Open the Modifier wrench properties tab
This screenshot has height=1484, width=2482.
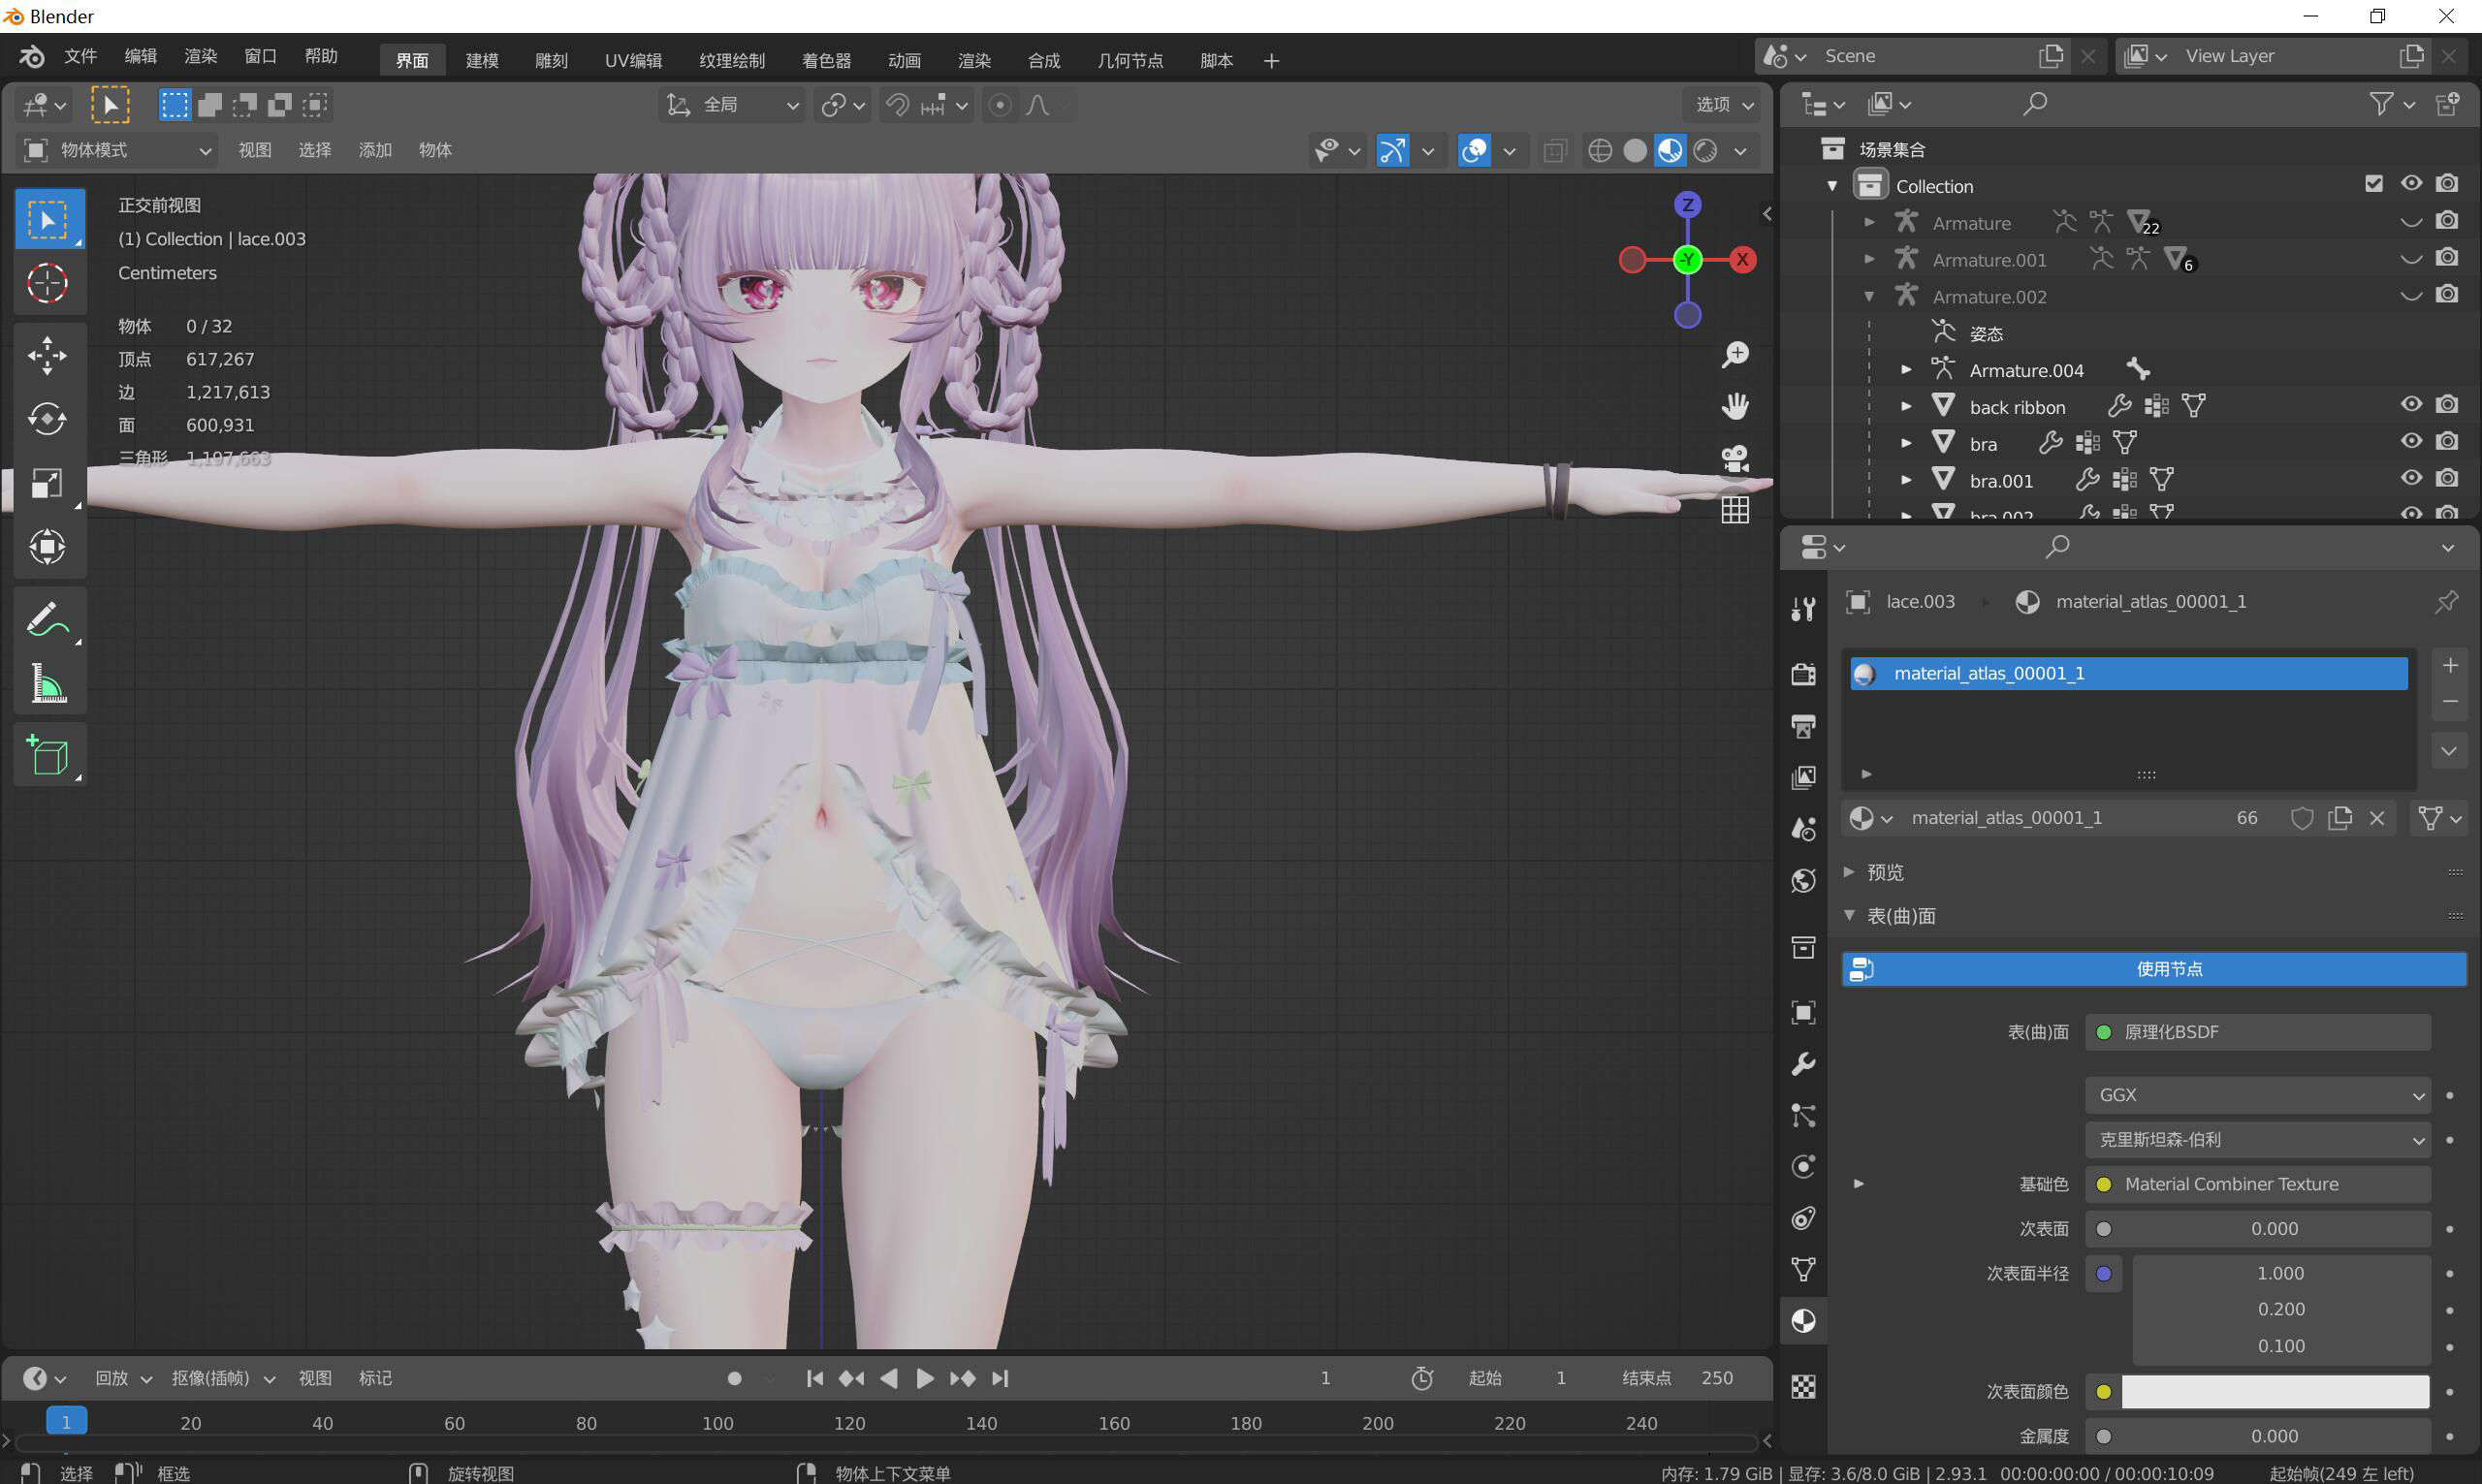point(1803,1063)
